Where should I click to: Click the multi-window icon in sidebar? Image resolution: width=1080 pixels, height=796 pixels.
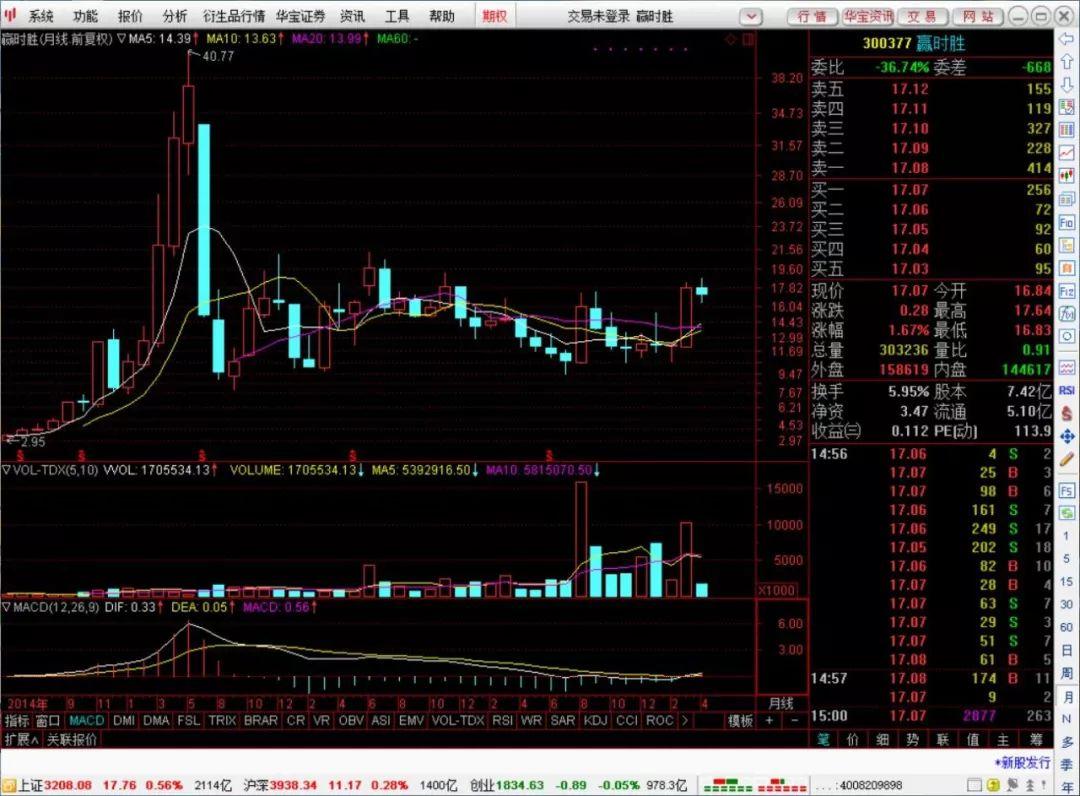[x=1066, y=199]
